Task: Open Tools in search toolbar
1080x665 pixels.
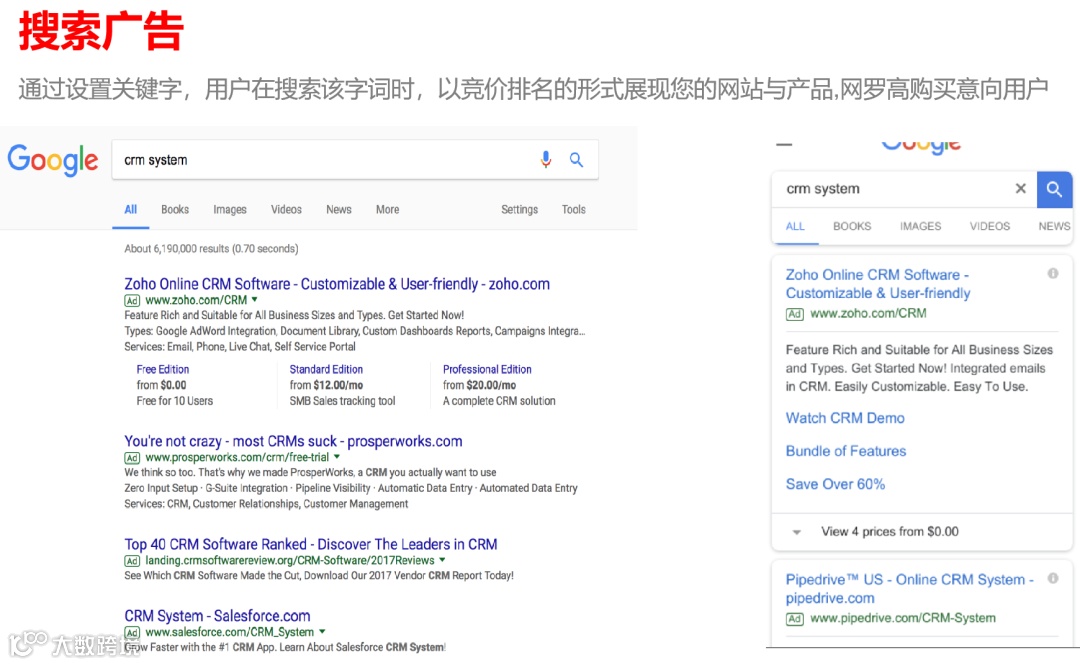Action: (x=573, y=209)
